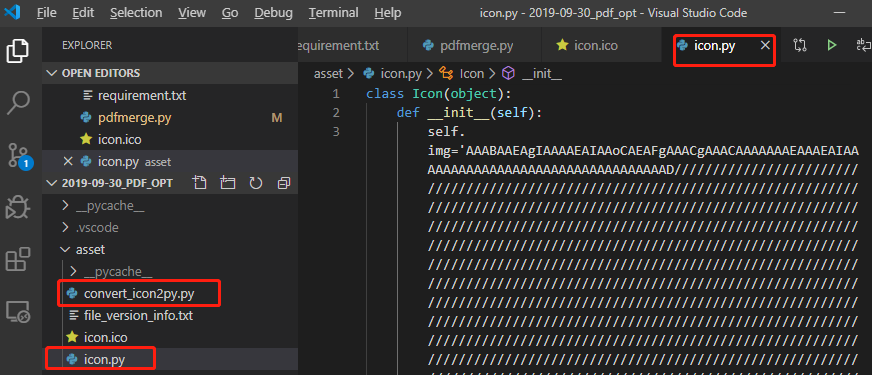Collapse the 2019-09-30_PDF_OPT project section
This screenshot has width=872, height=375.
[117, 182]
